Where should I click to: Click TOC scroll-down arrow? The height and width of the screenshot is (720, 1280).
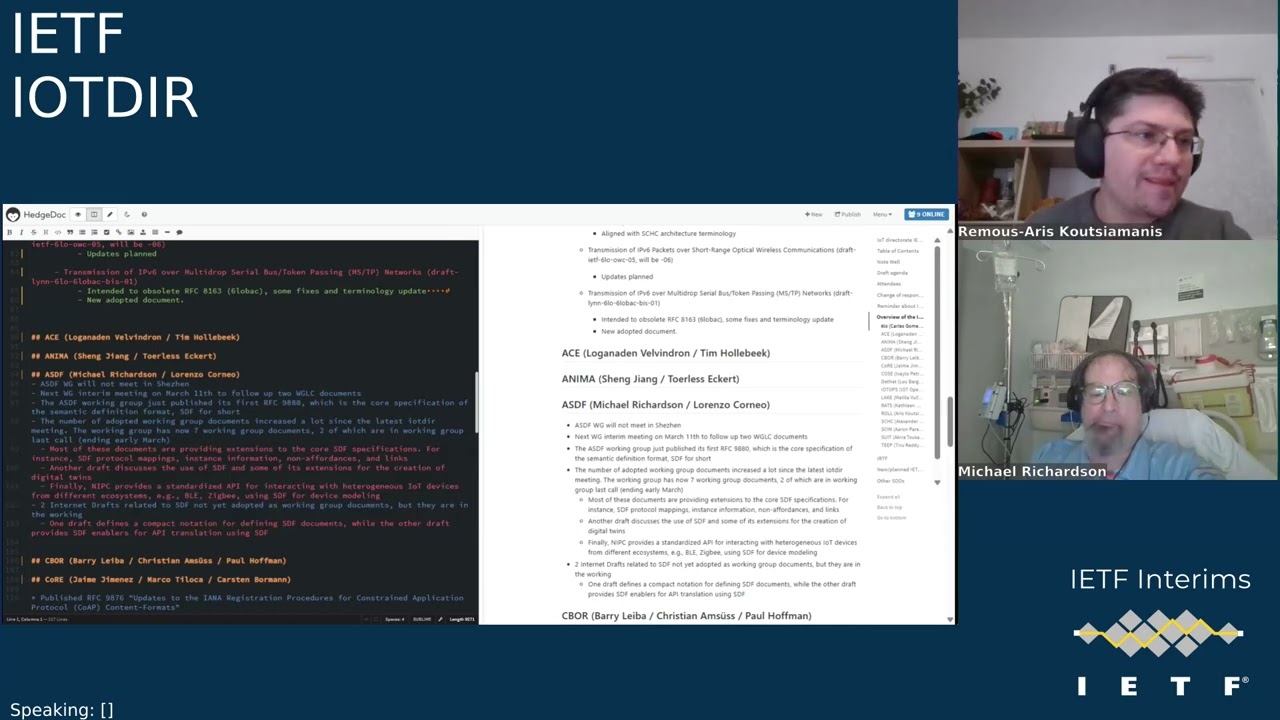tap(937, 482)
